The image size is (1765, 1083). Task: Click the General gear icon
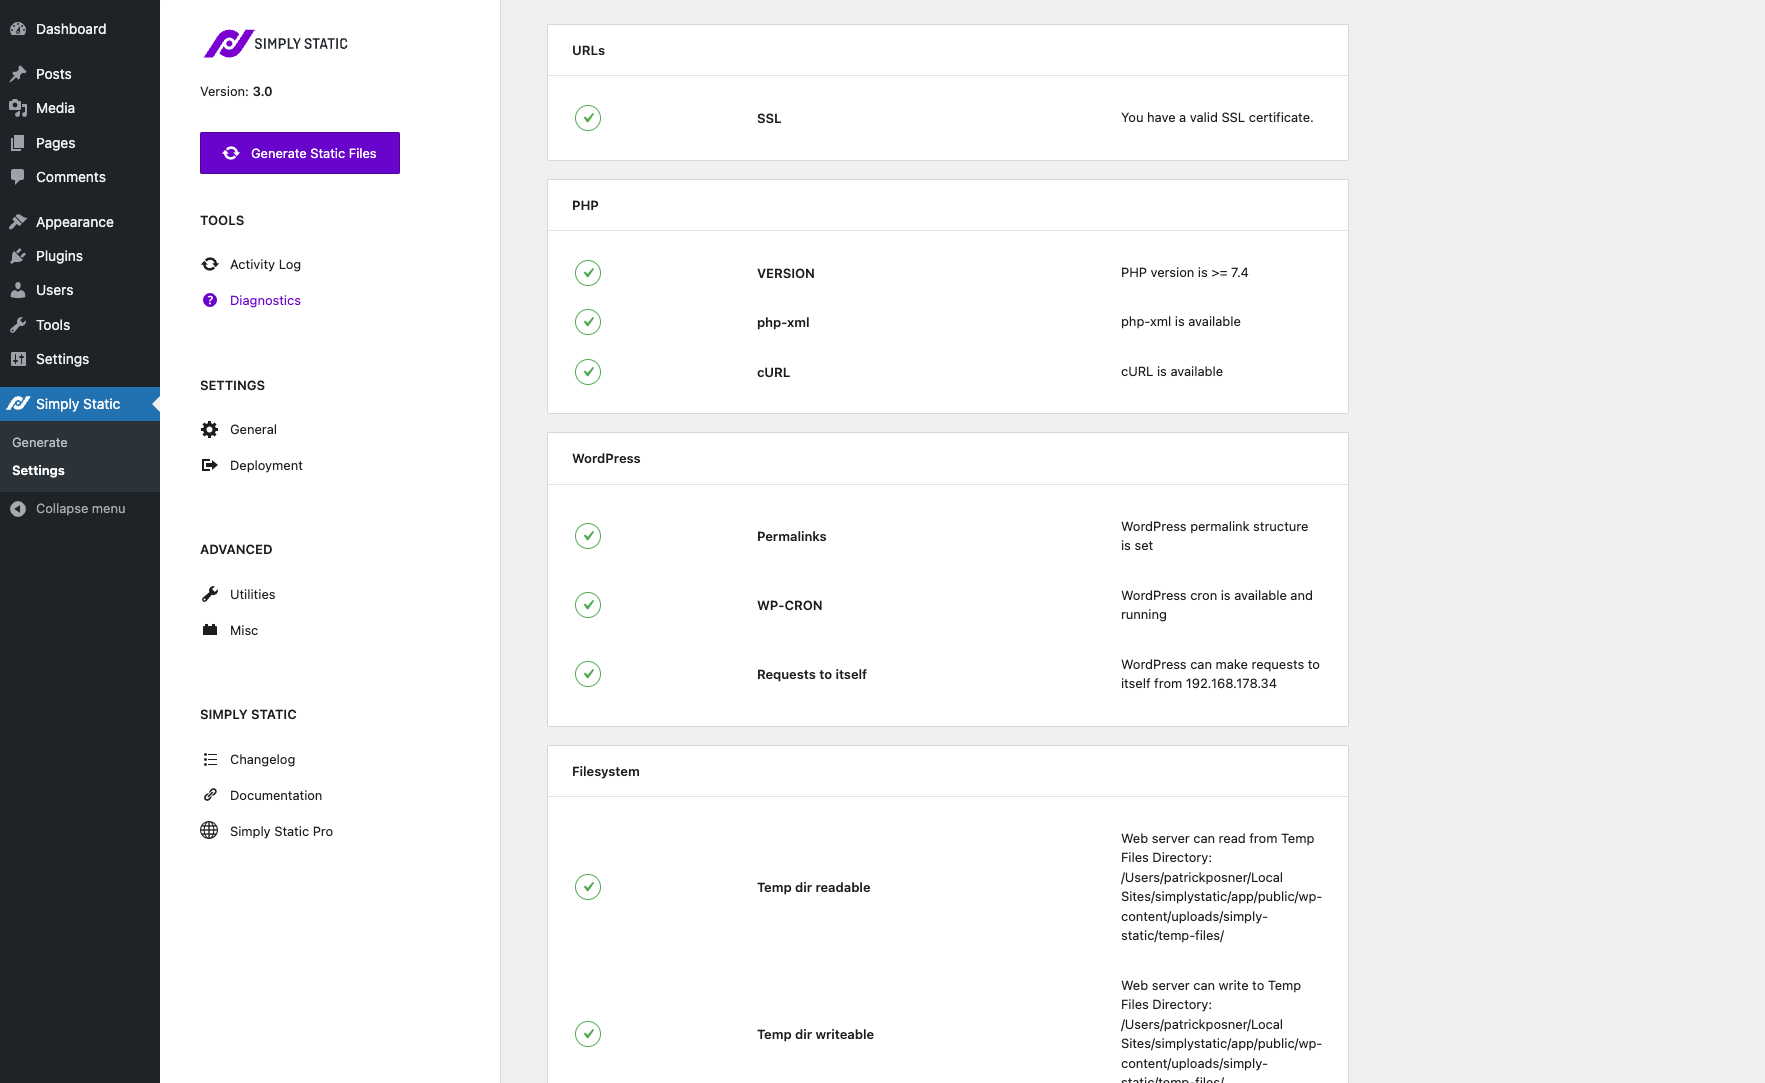(210, 429)
